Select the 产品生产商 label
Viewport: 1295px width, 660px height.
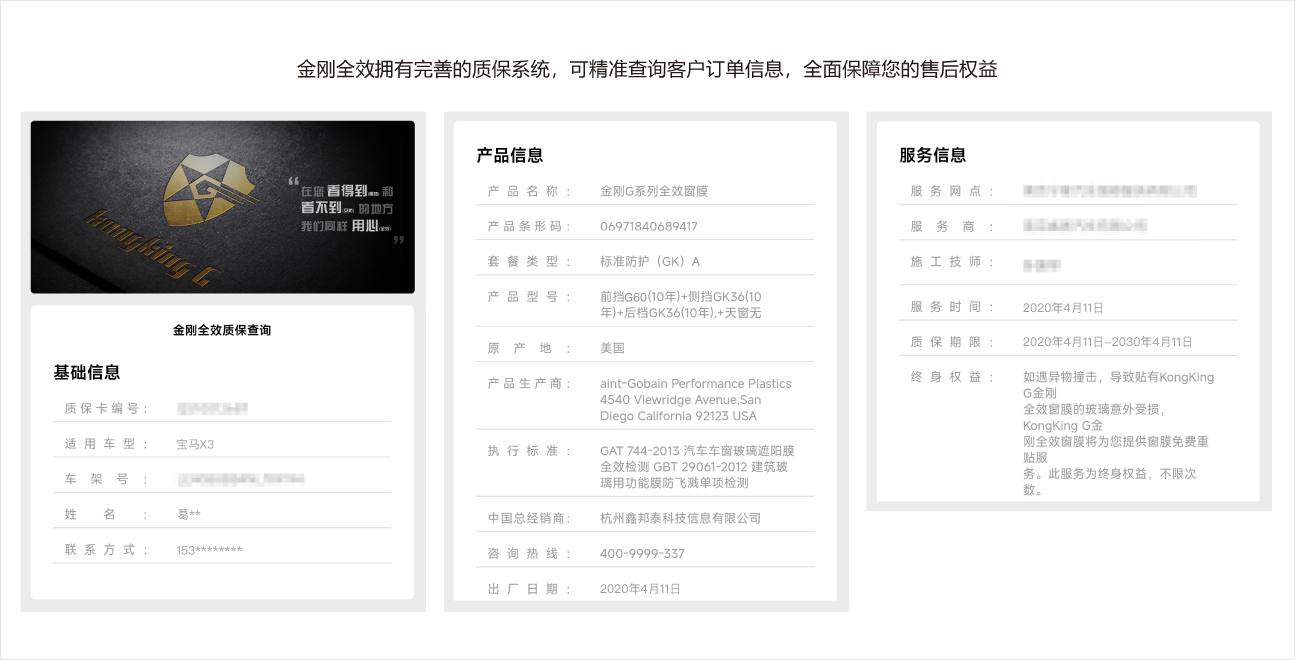[x=531, y=383]
